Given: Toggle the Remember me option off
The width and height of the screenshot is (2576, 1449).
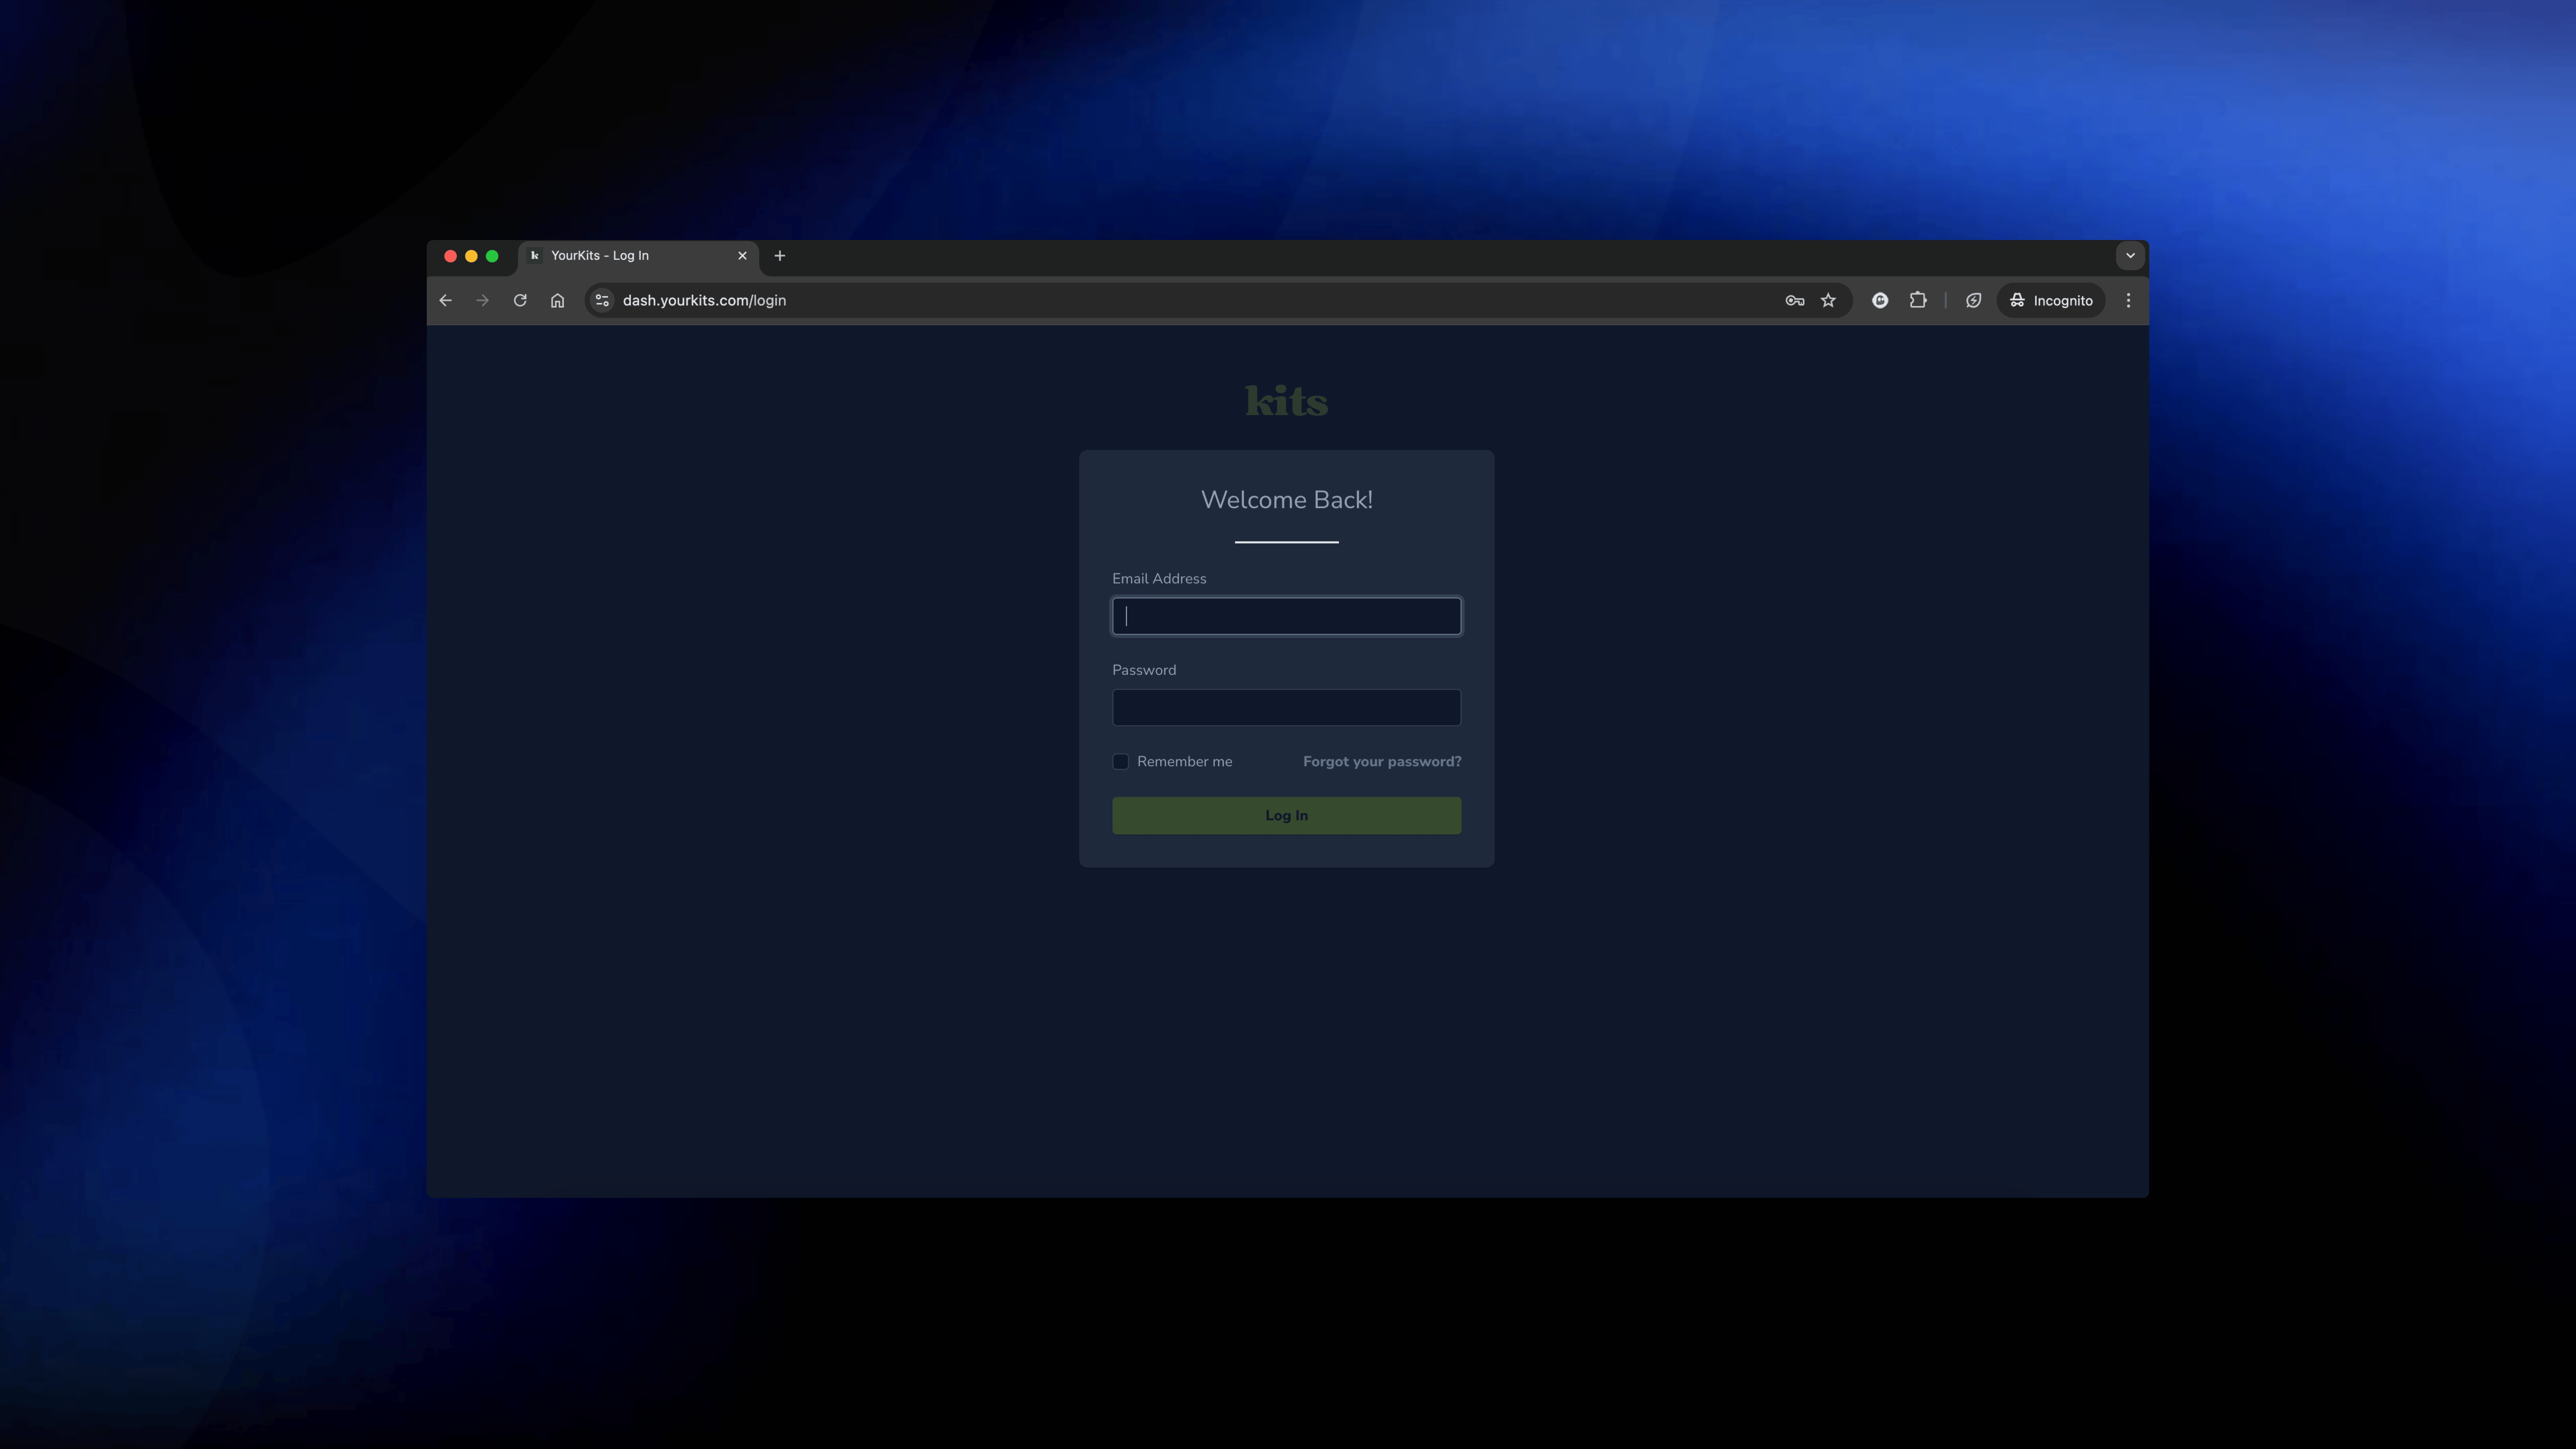Looking at the screenshot, I should tap(1120, 761).
